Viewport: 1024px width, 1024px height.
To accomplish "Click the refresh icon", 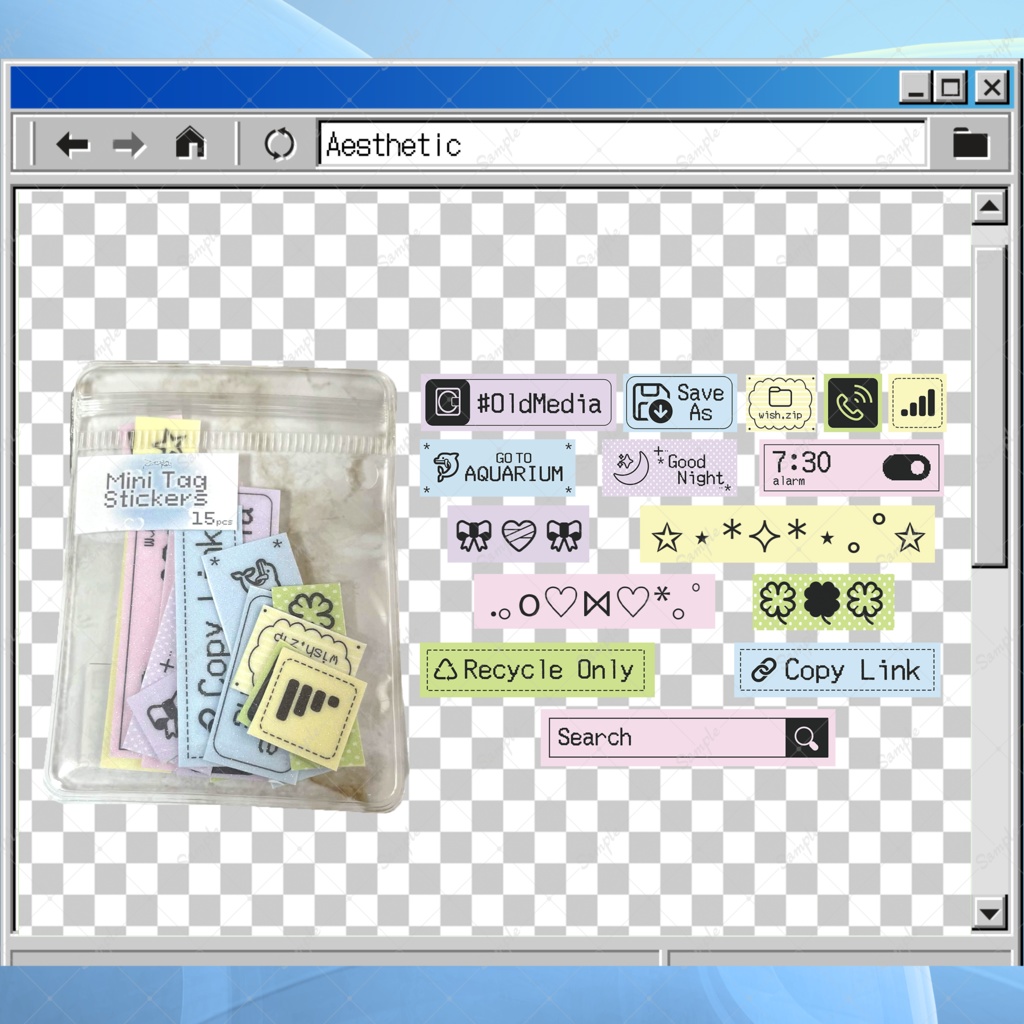I will pyautogui.click(x=280, y=144).
